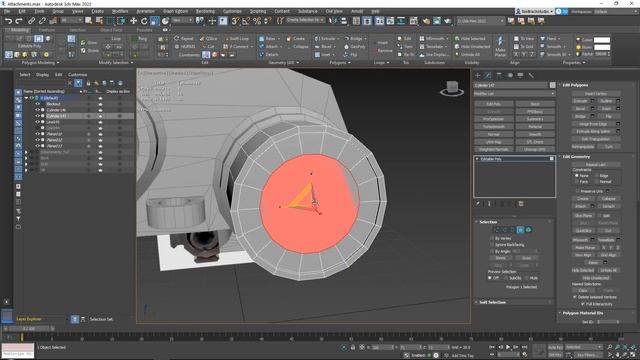
Task: Click the Hide Unselected button in Edit Geometry
Action: pyautogui.click(x=596, y=278)
